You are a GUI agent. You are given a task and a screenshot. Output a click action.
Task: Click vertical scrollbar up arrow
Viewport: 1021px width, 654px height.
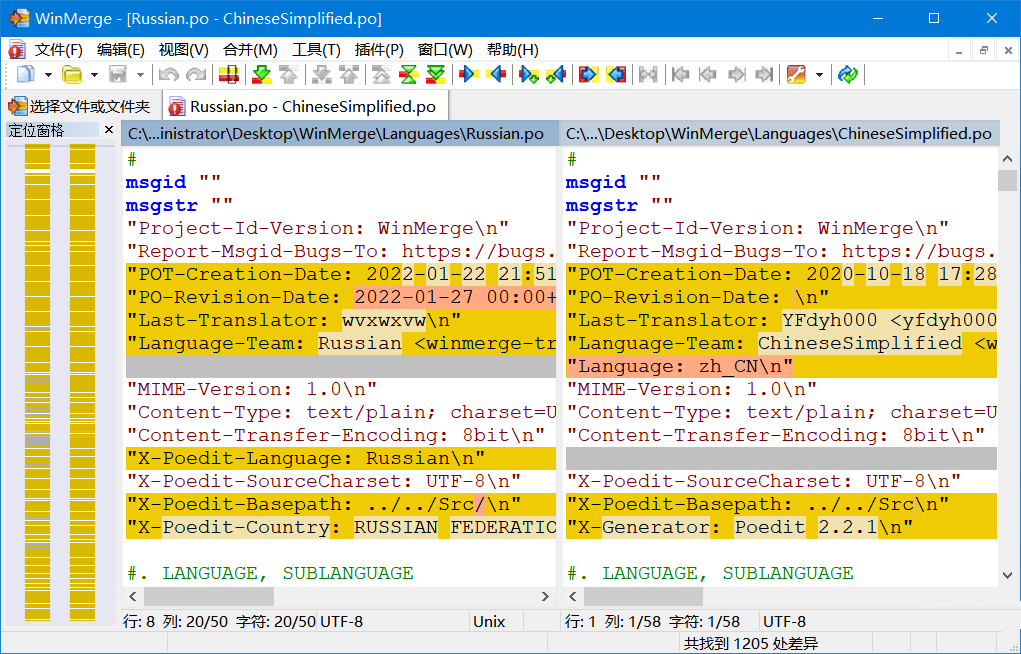click(1007, 158)
